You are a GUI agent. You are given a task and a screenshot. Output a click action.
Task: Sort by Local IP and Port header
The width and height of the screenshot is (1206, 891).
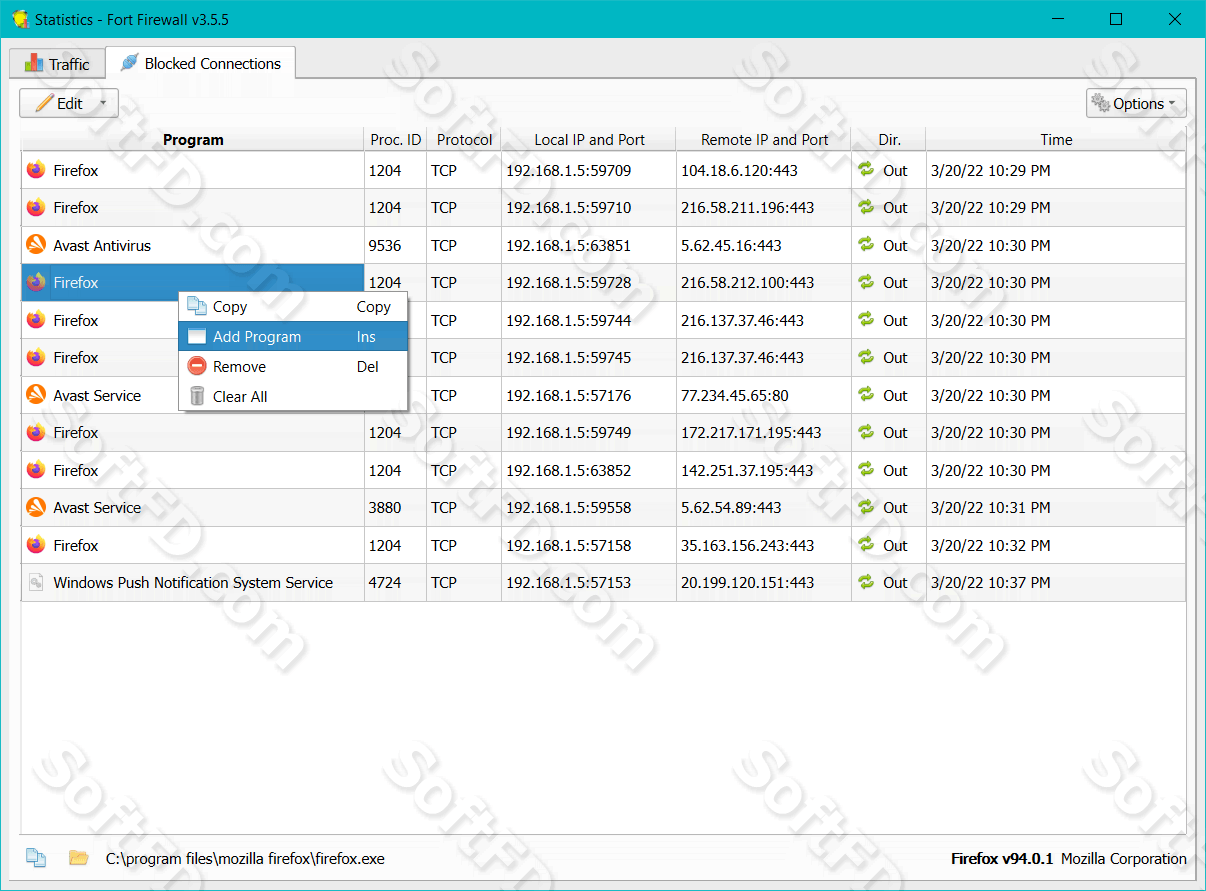(589, 140)
